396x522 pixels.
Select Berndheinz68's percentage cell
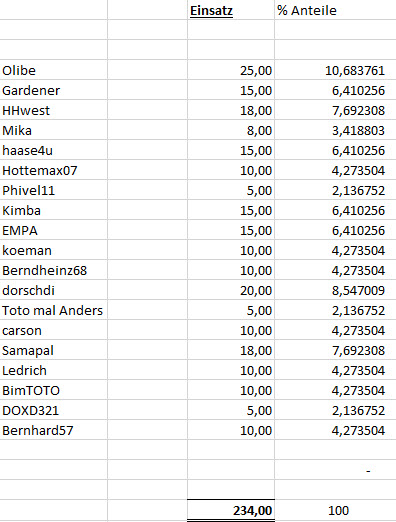(x=335, y=270)
